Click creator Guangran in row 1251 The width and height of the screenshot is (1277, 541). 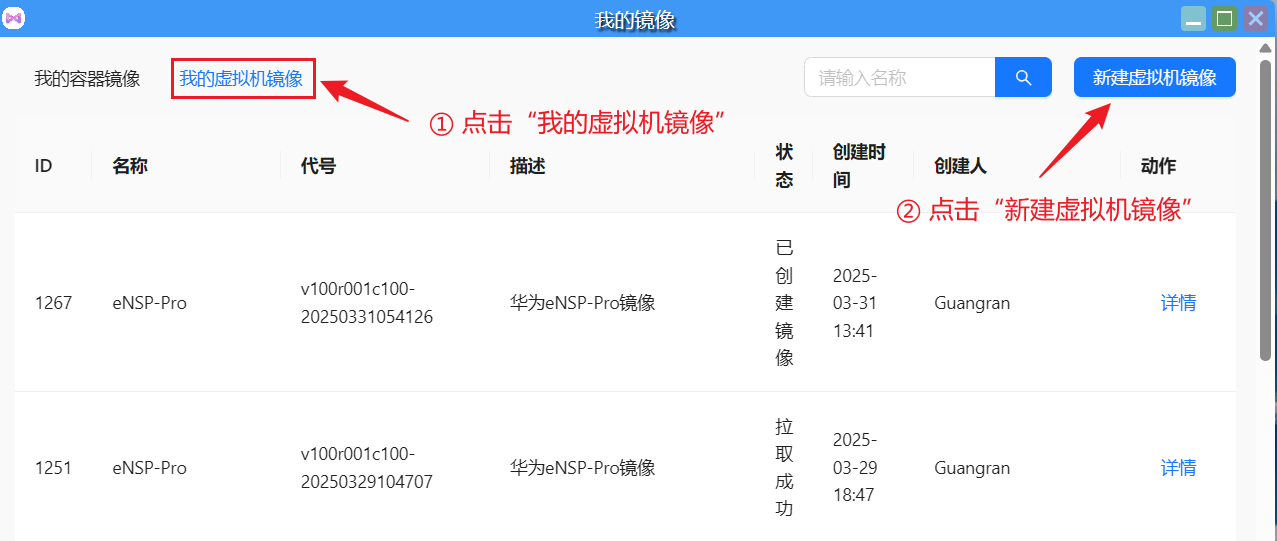(x=972, y=468)
